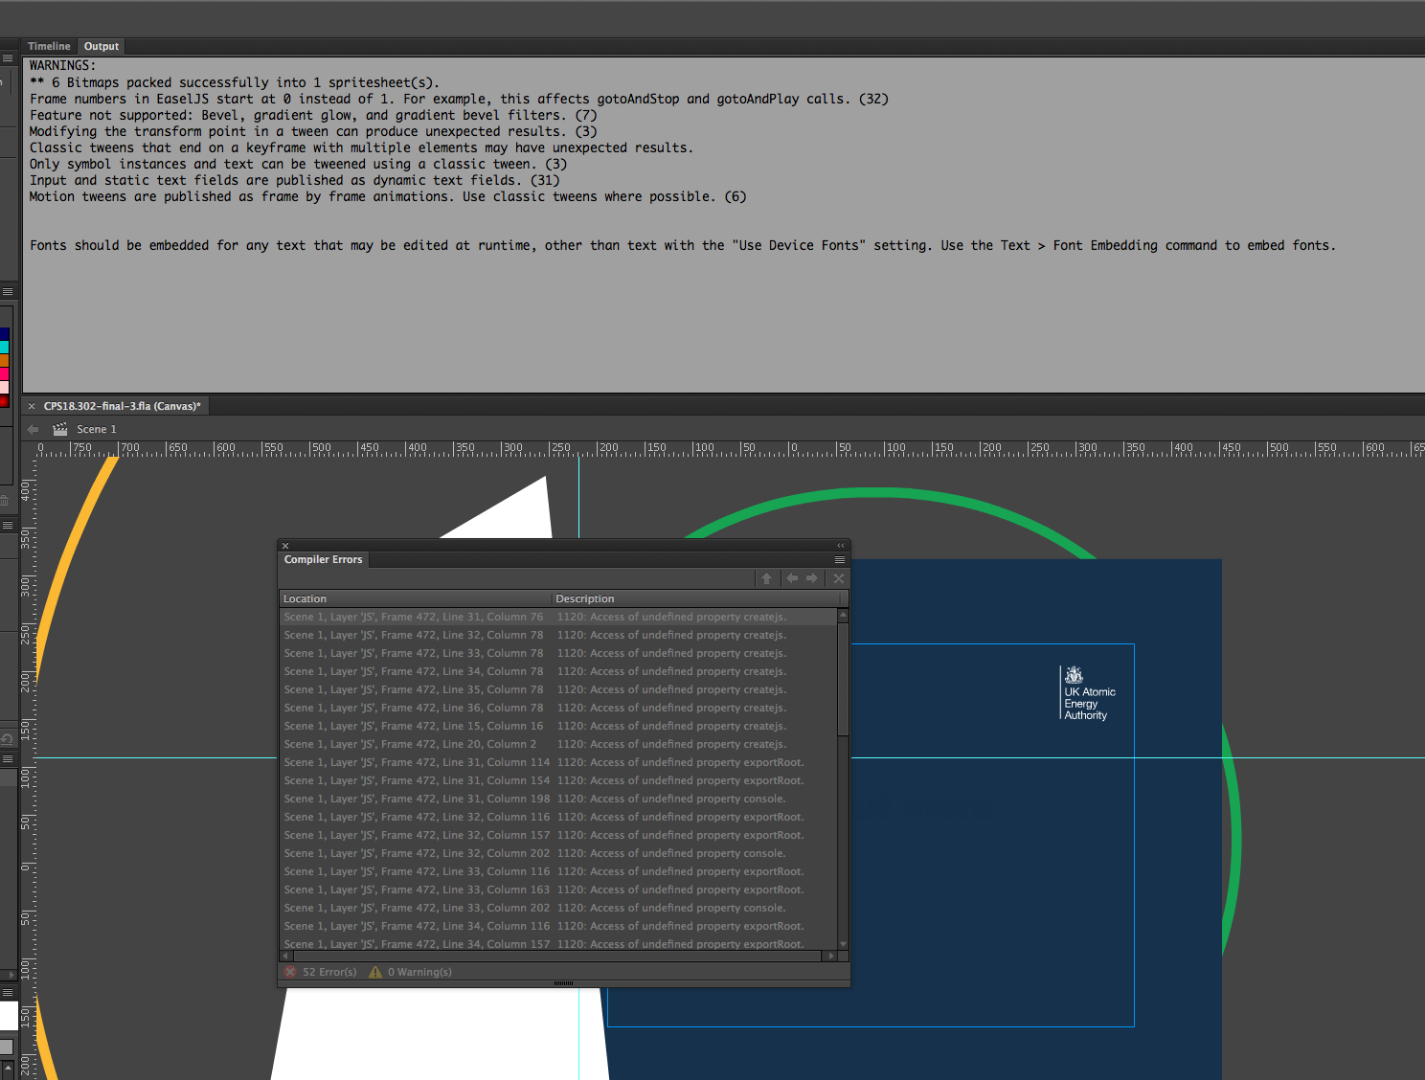Image resolution: width=1425 pixels, height=1080 pixels.
Task: Collapse the Compiler Errors panel to icons
Action: tap(841, 546)
